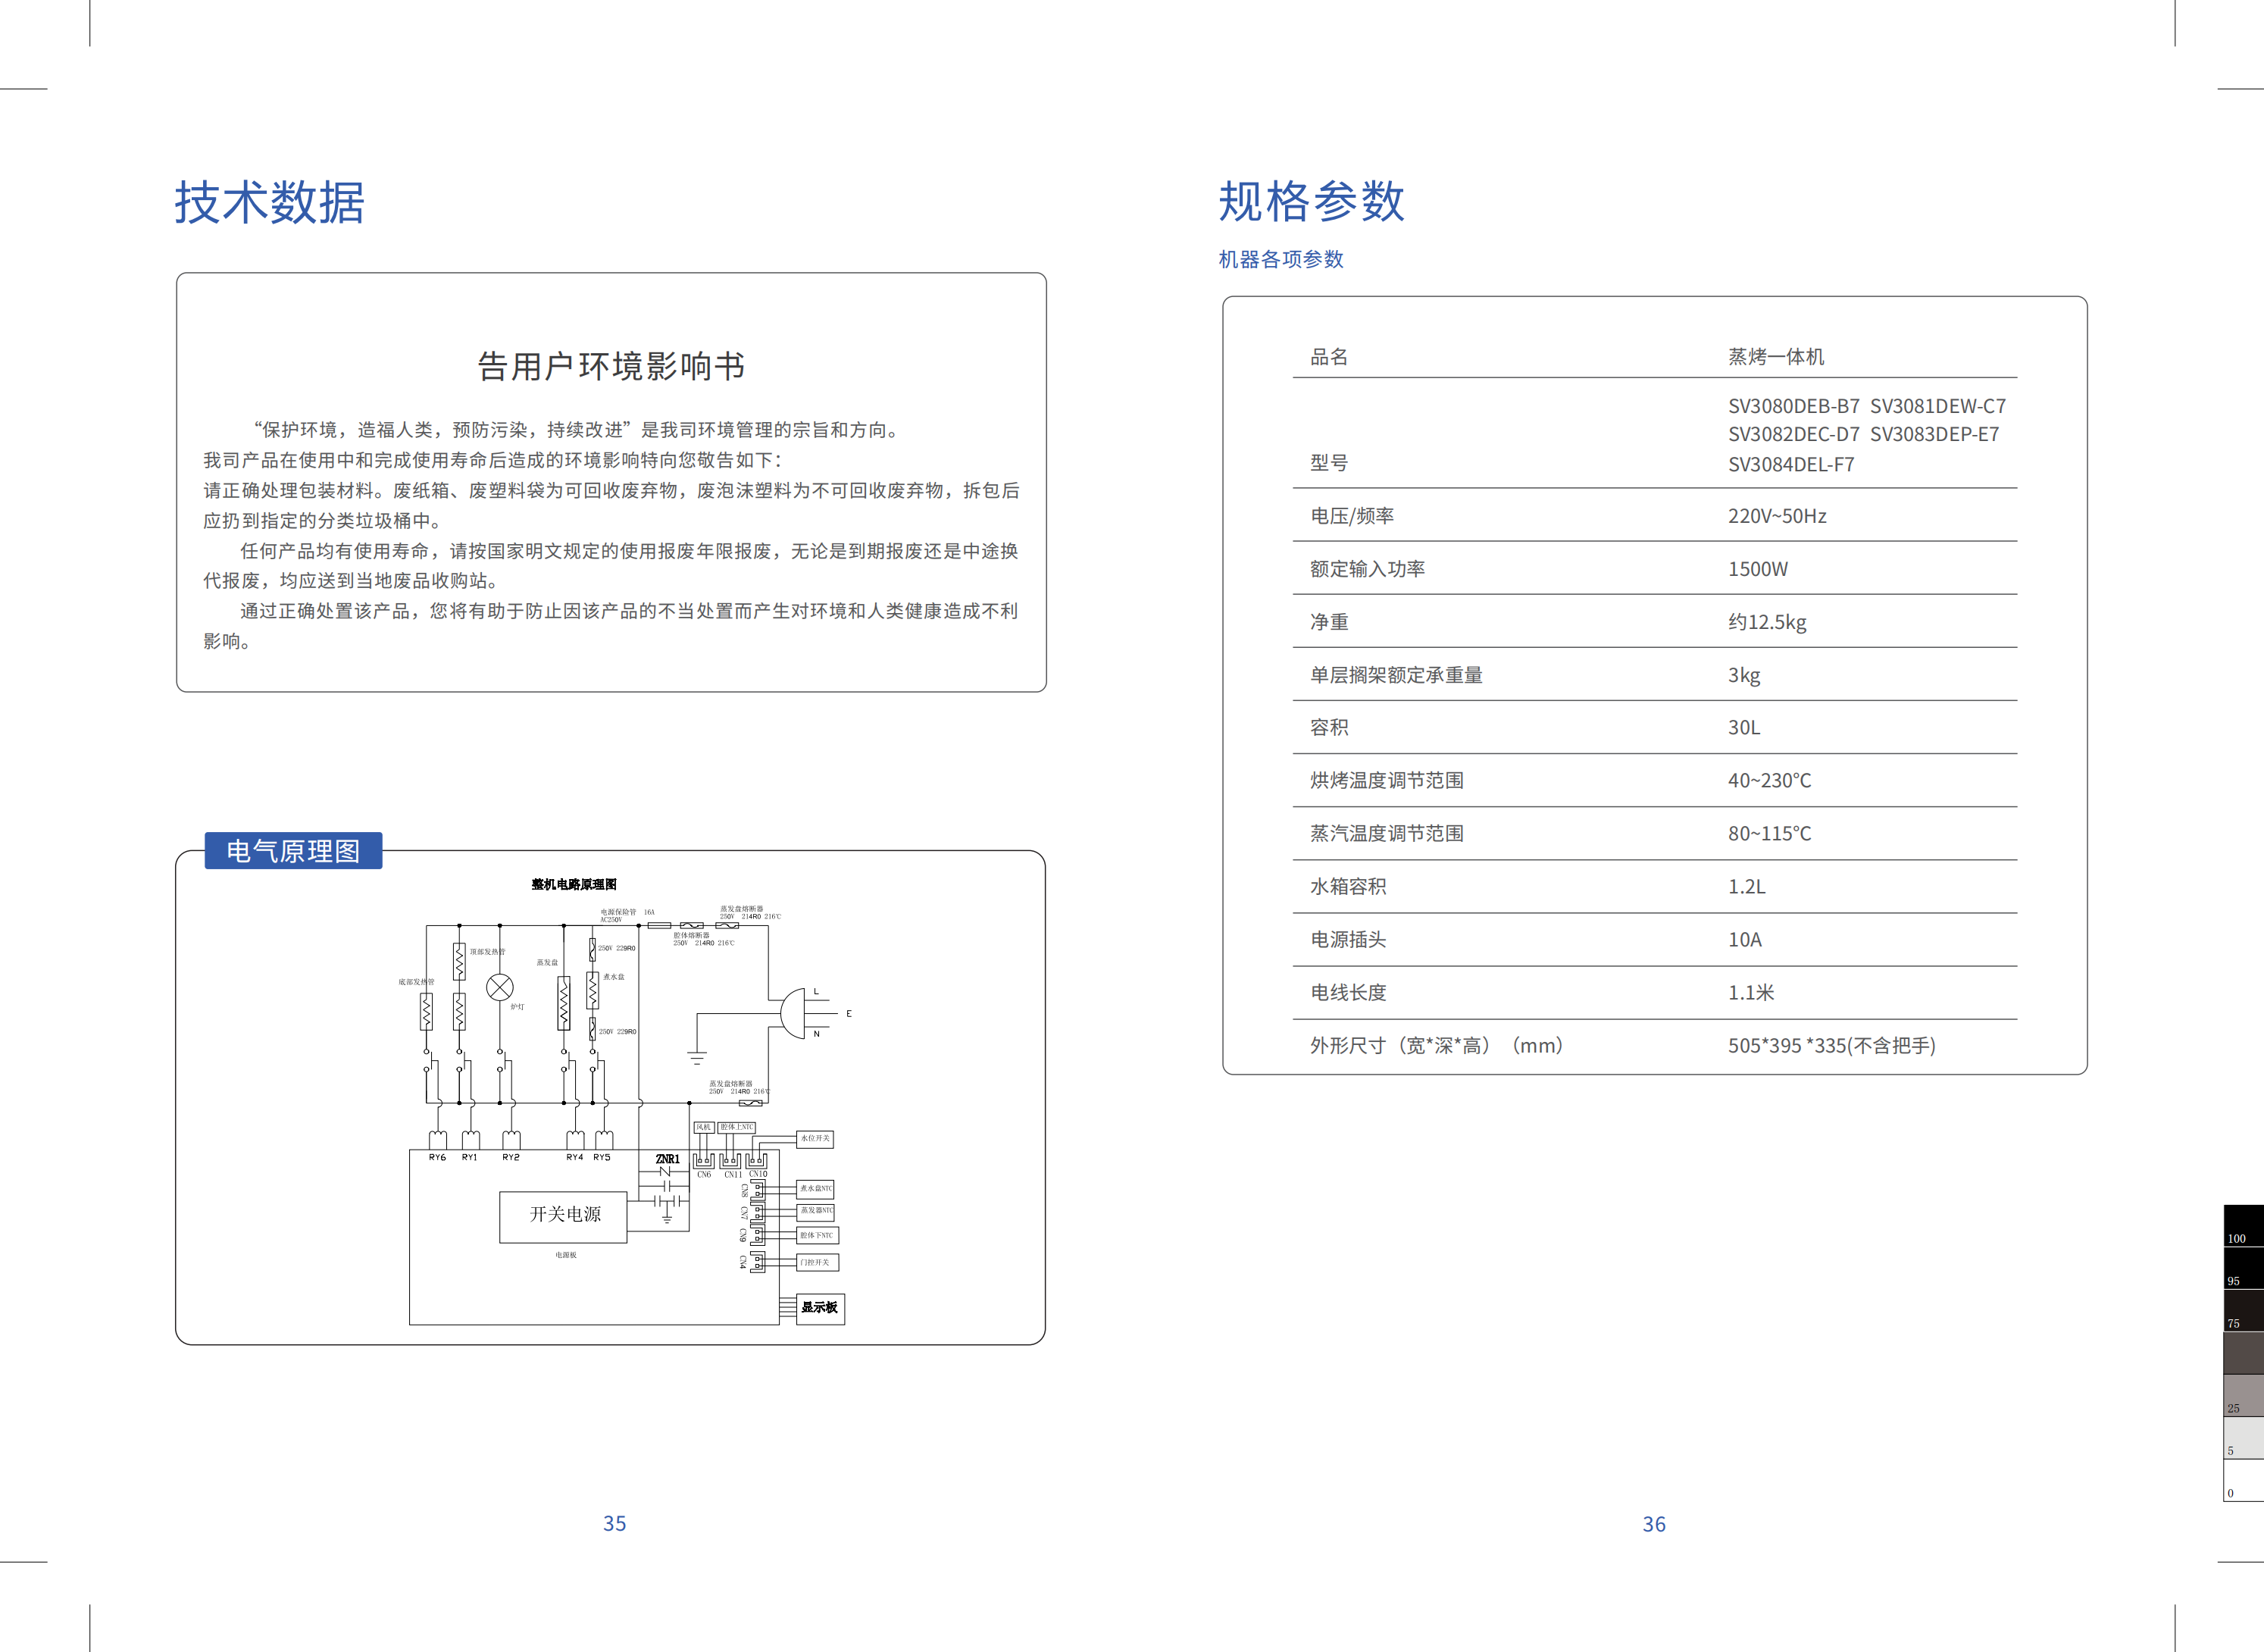
Task: Click the 技术数据 page heading
Action: tap(270, 203)
